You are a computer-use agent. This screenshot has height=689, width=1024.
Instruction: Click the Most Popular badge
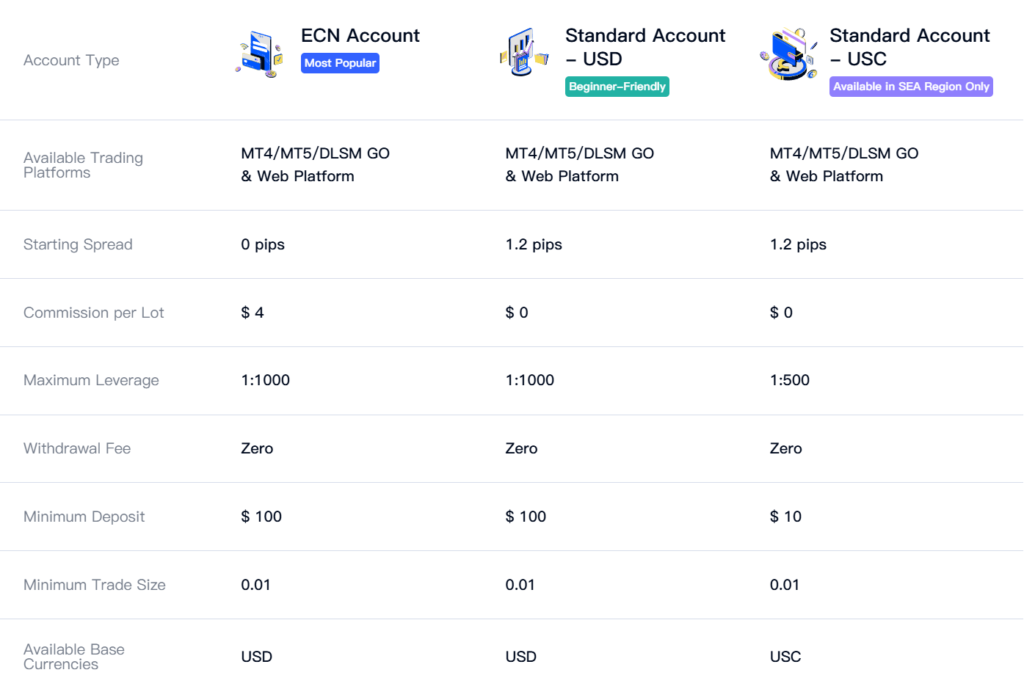[340, 63]
